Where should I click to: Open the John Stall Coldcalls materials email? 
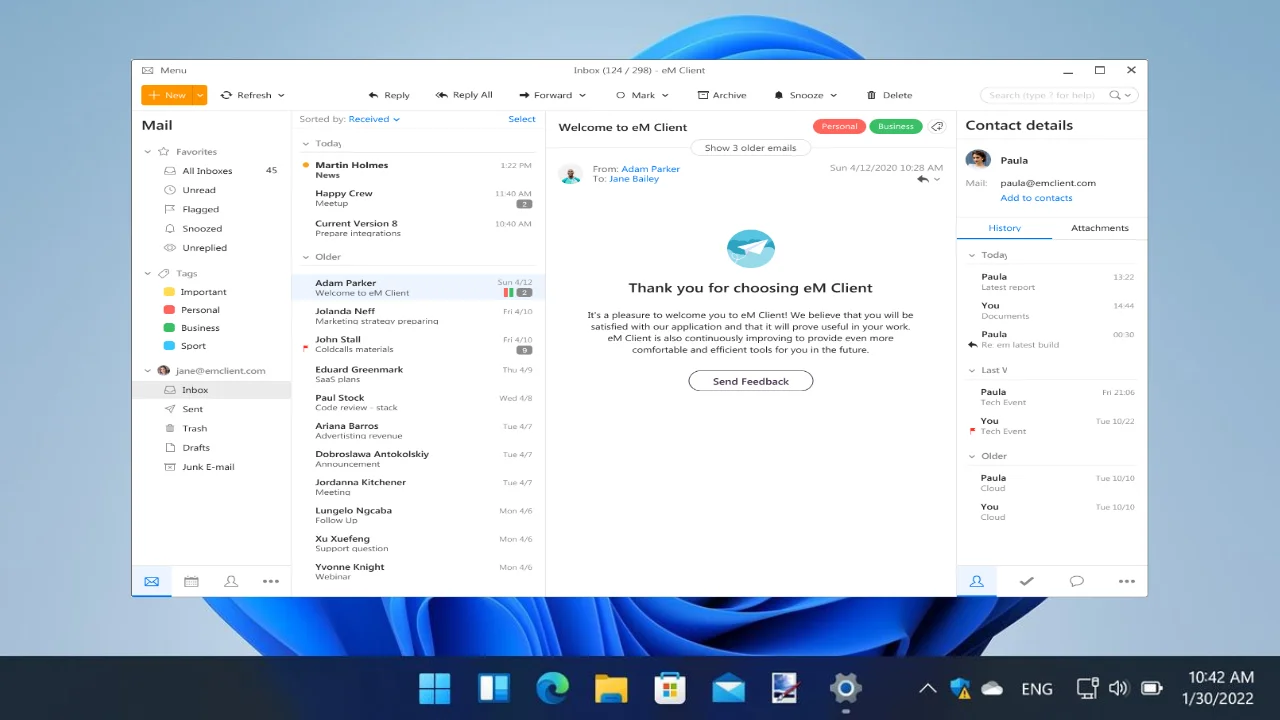coord(418,344)
